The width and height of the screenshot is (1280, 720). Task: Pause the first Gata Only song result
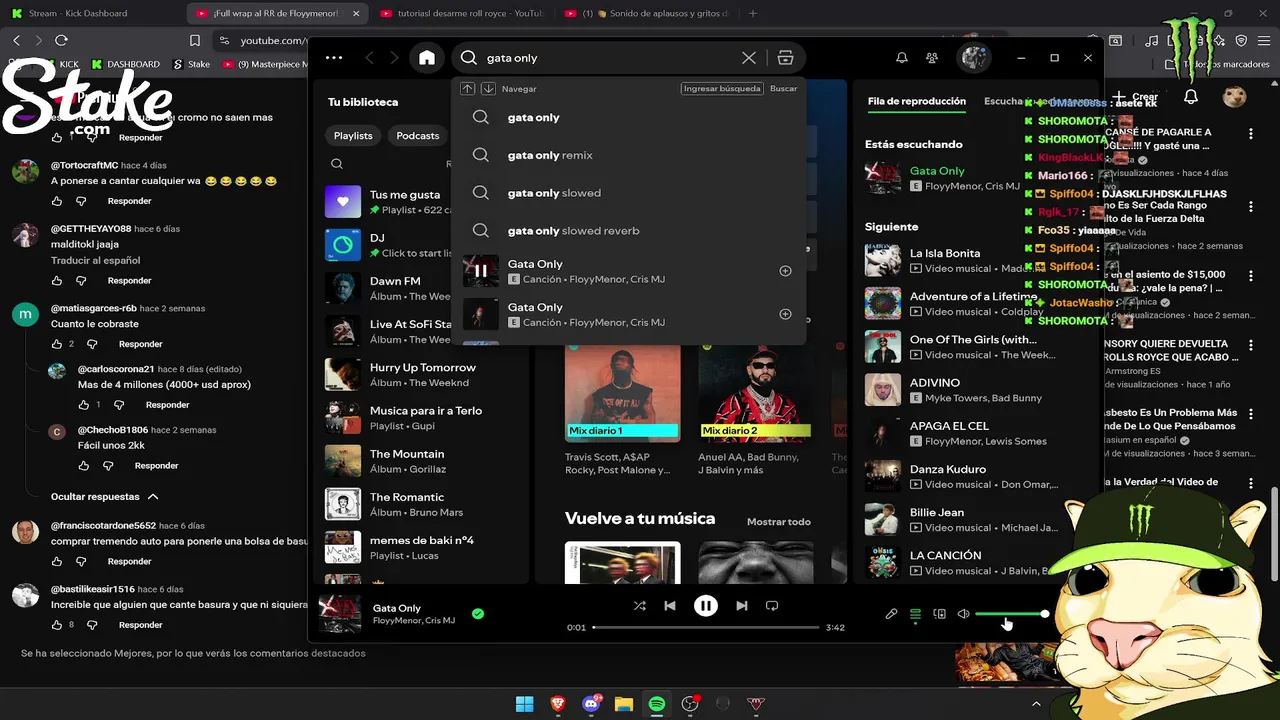pyautogui.click(x=481, y=271)
